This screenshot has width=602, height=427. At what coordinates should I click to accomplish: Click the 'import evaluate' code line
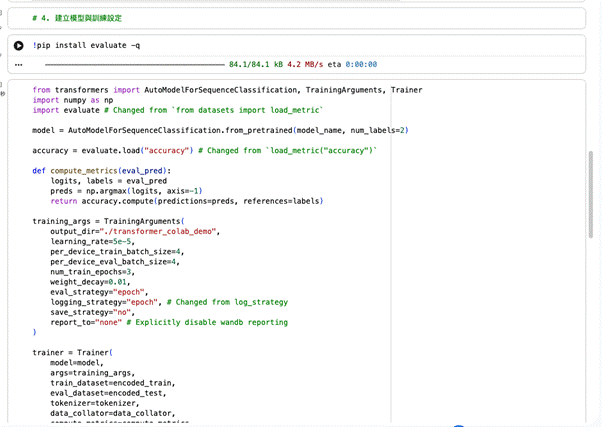70,110
